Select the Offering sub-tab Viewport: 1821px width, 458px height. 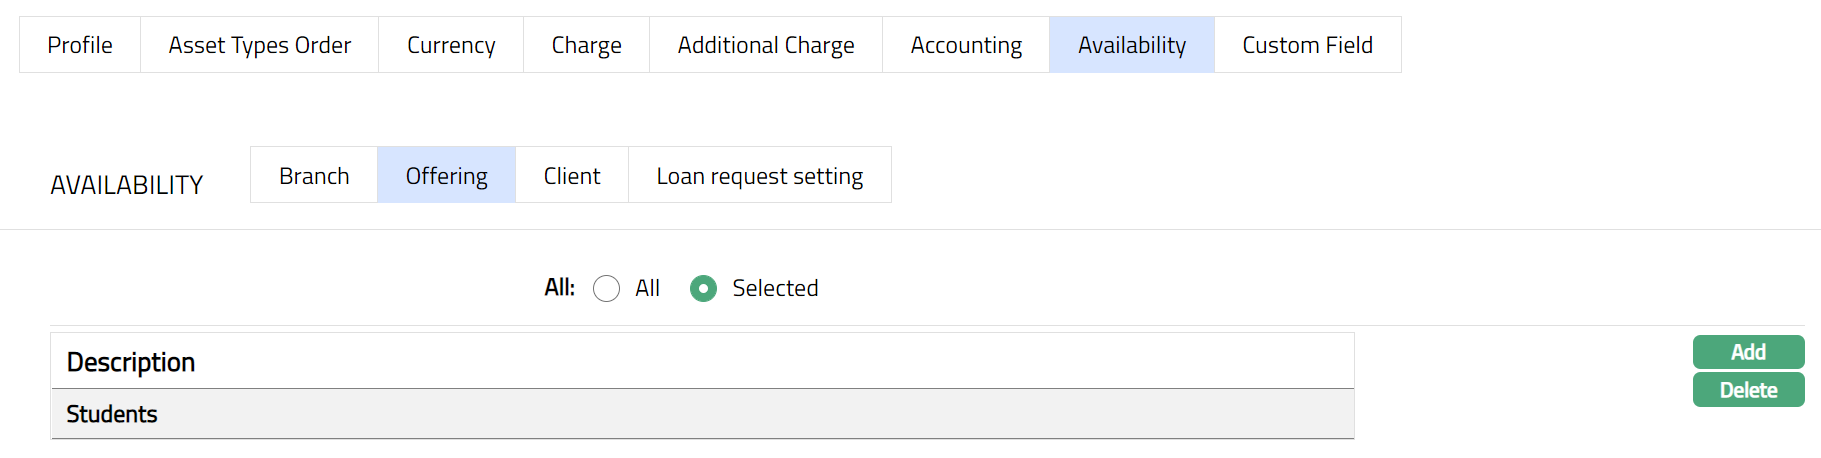point(446,176)
